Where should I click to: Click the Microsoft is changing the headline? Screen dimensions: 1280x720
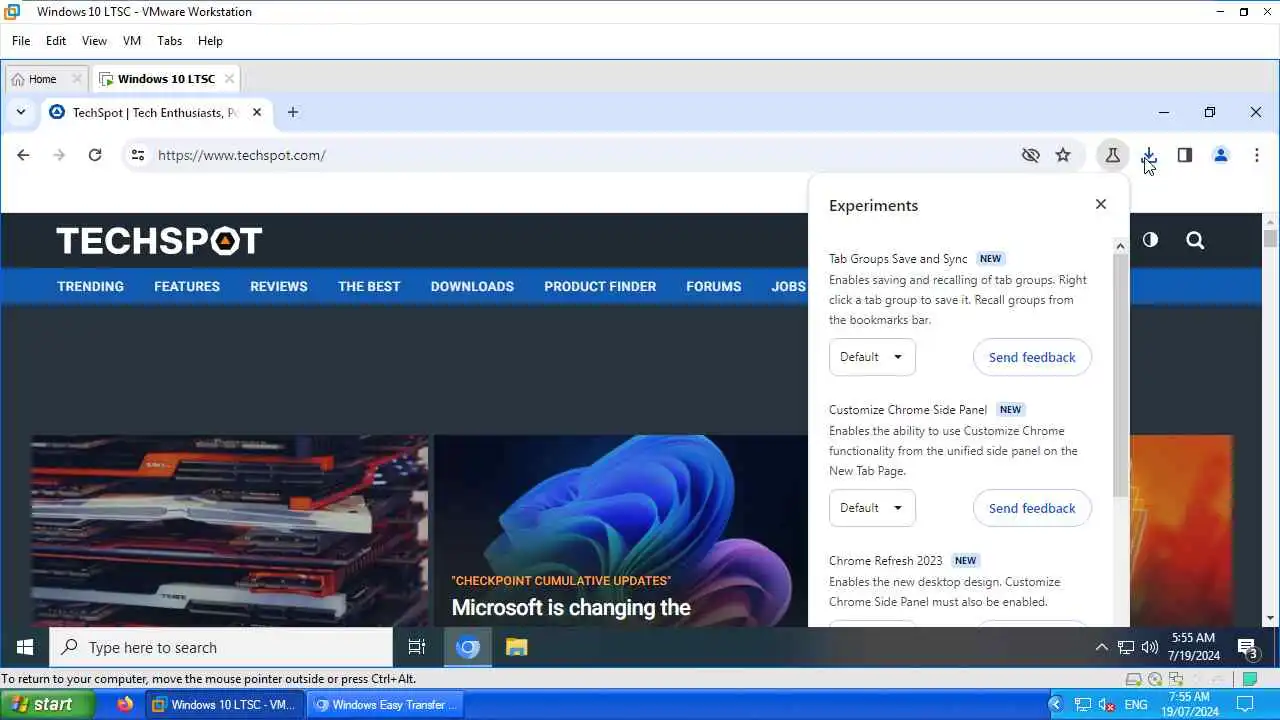[571, 607]
